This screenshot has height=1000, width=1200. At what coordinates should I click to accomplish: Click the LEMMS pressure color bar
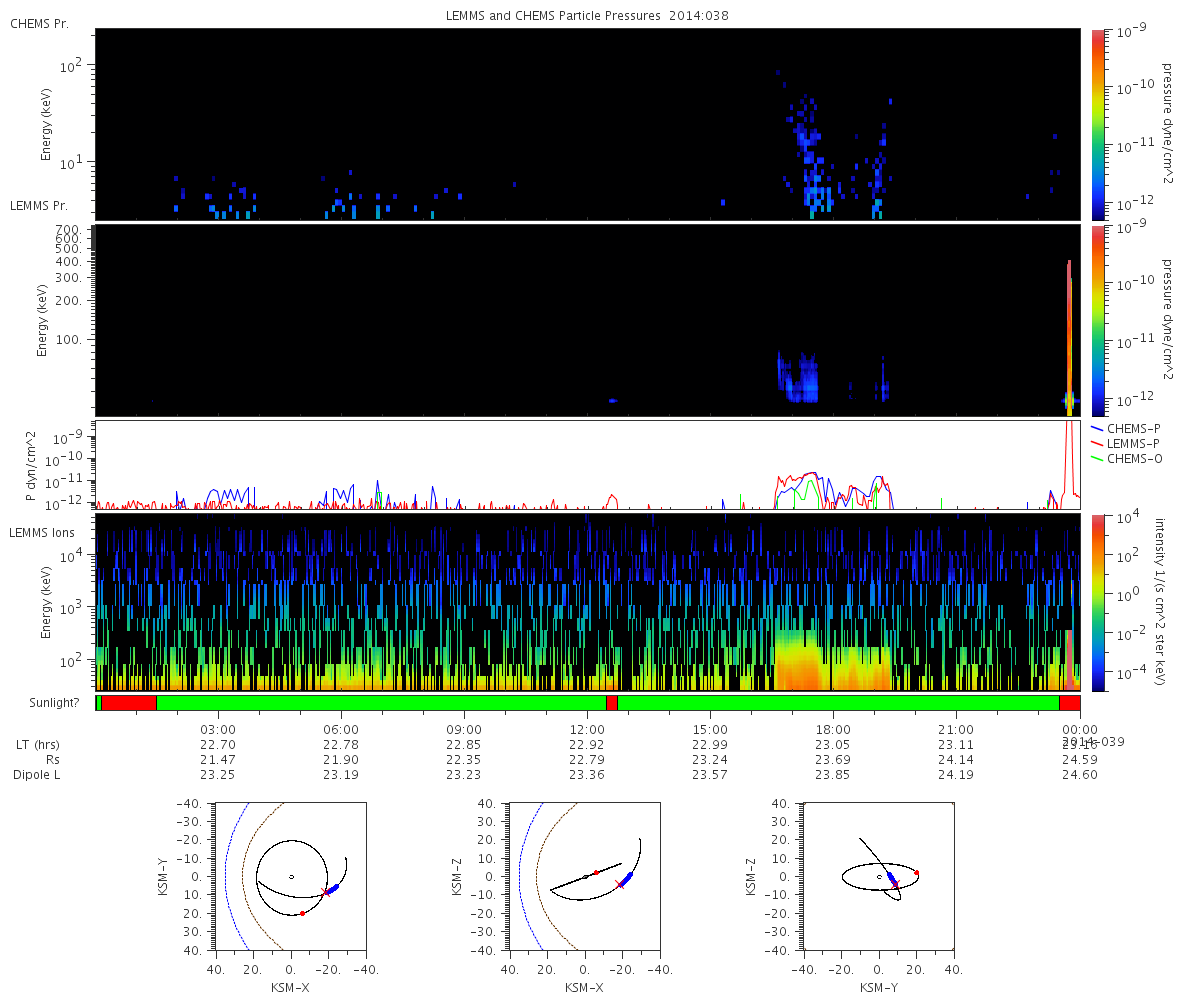(x=1097, y=320)
